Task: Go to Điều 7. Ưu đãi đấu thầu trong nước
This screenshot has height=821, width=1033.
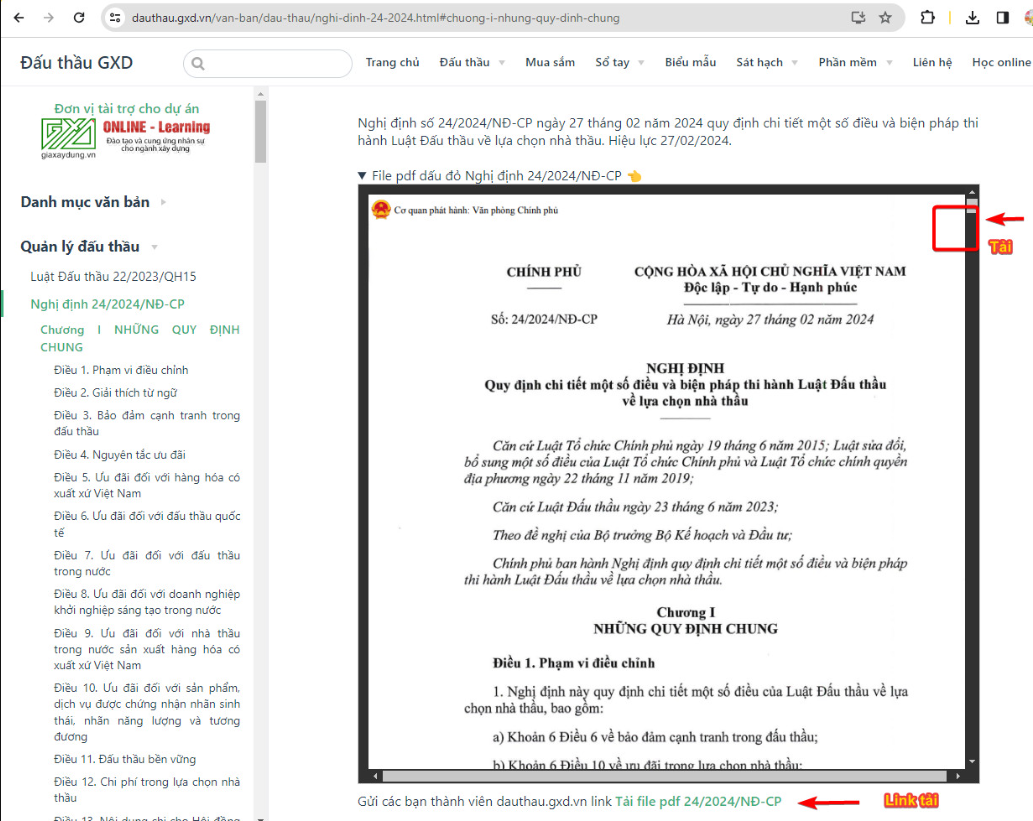Action: click(x=147, y=563)
